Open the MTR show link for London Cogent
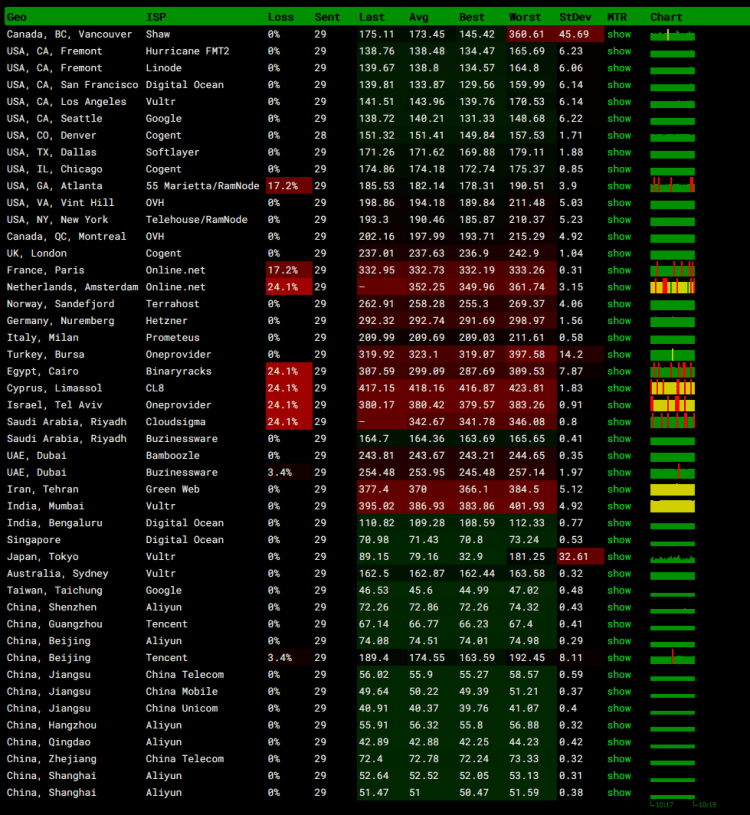Screen dimensions: 750x815 (619, 253)
